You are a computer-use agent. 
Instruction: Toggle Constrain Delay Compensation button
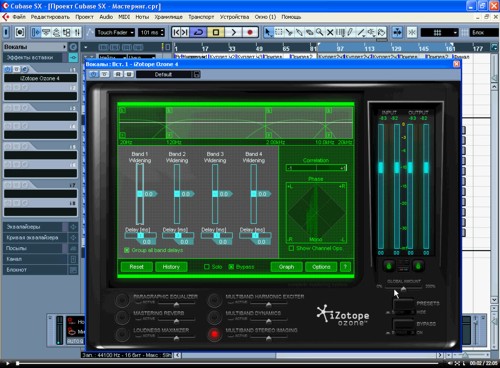(x=20, y=32)
